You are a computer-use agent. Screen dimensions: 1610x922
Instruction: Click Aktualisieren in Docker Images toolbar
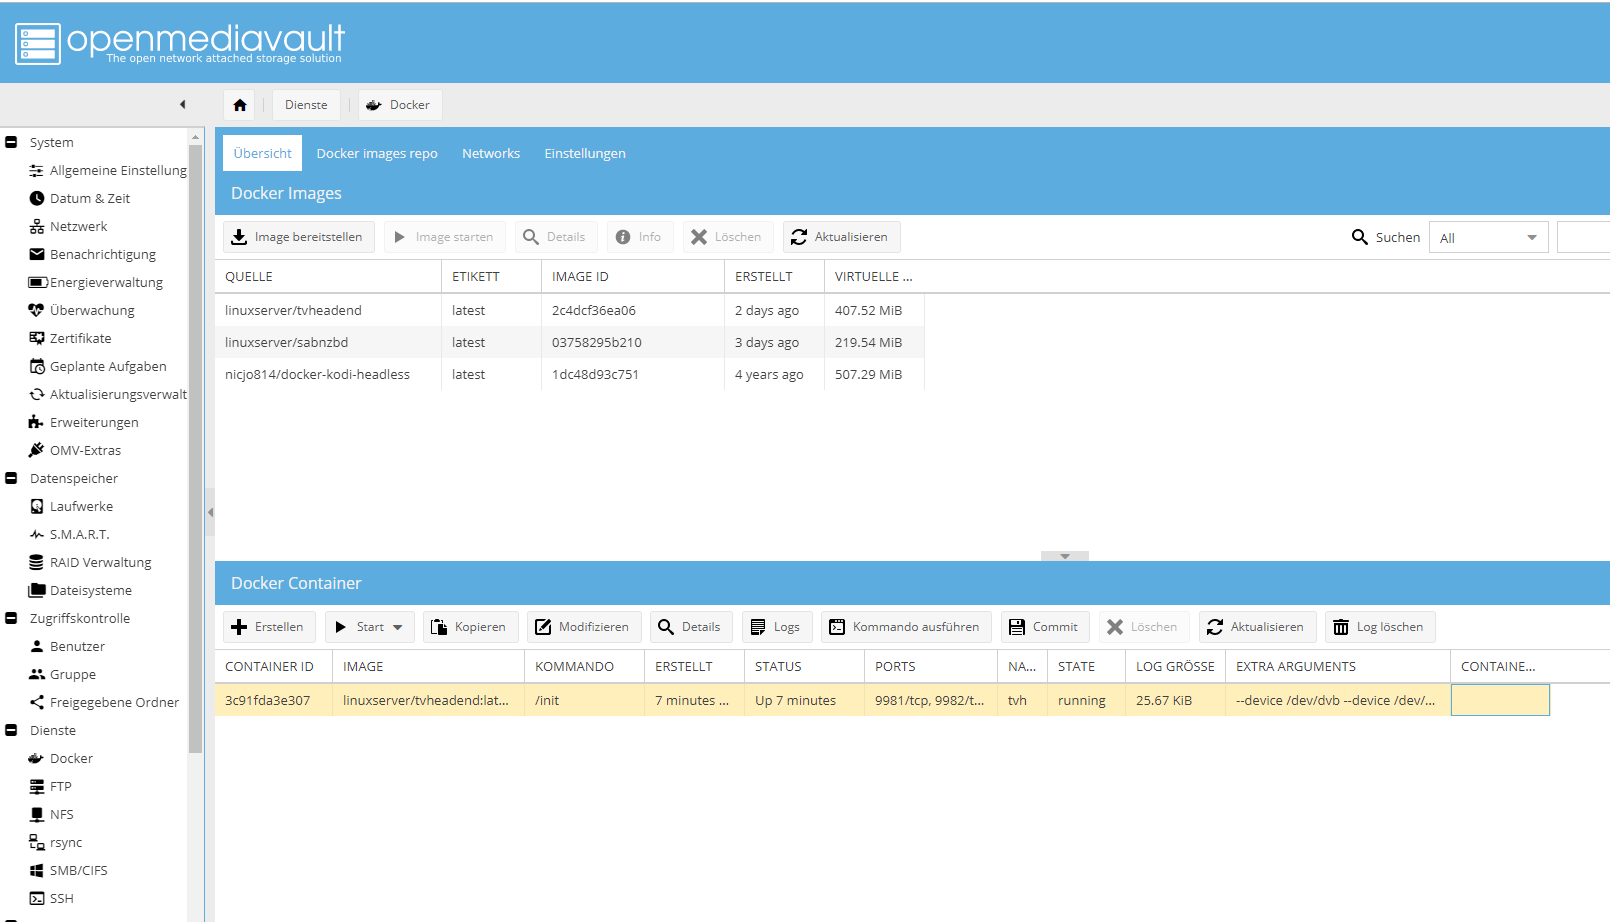click(x=841, y=237)
